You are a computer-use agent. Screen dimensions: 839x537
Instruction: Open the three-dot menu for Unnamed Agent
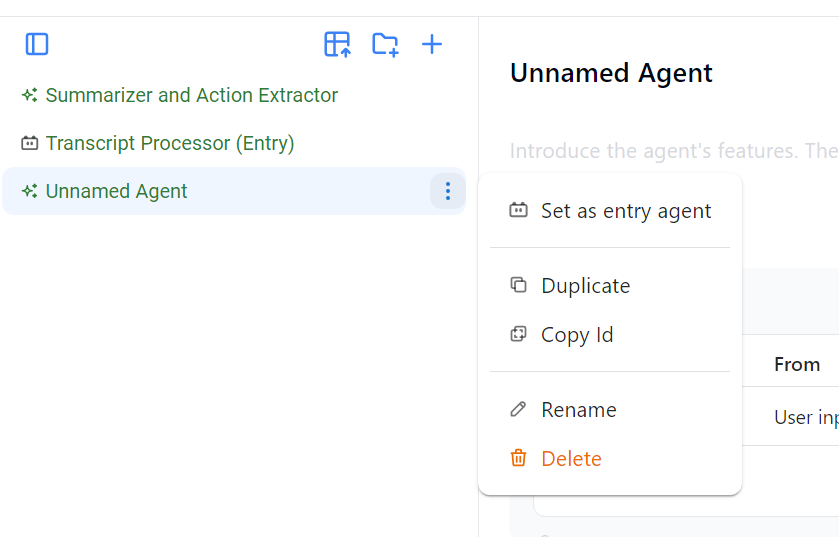point(447,191)
